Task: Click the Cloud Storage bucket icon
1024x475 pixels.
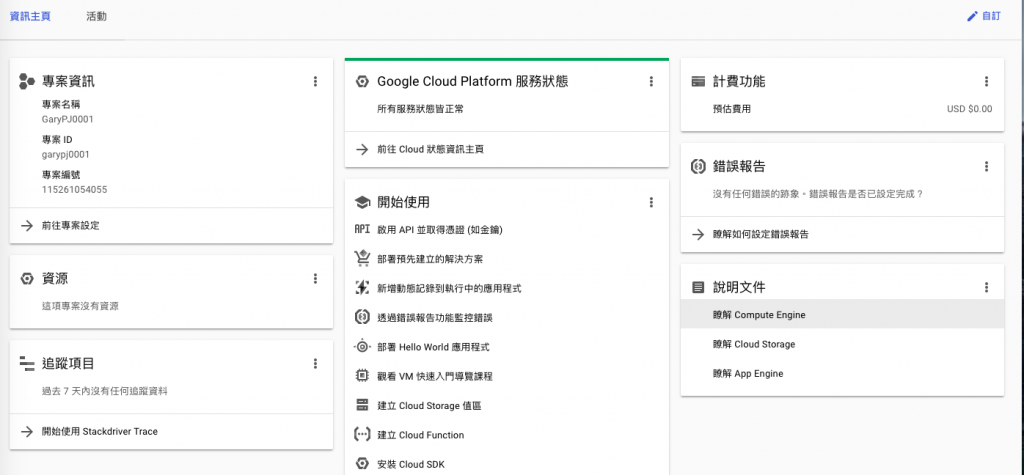Action: coord(363,406)
